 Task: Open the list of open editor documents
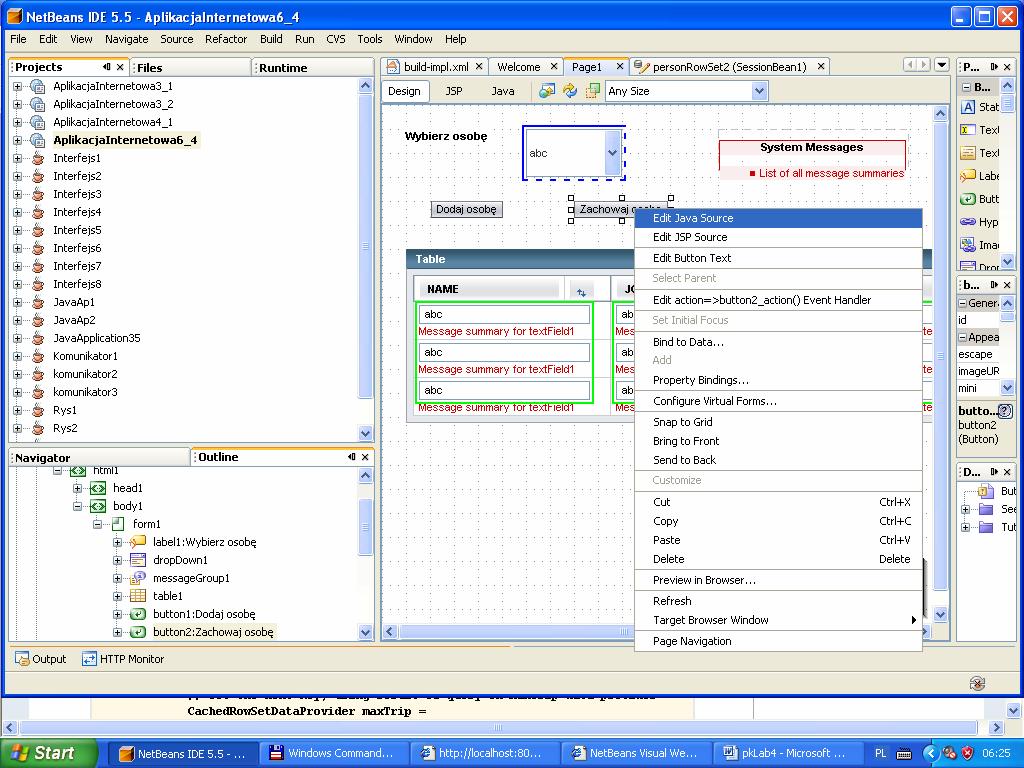(x=942, y=65)
